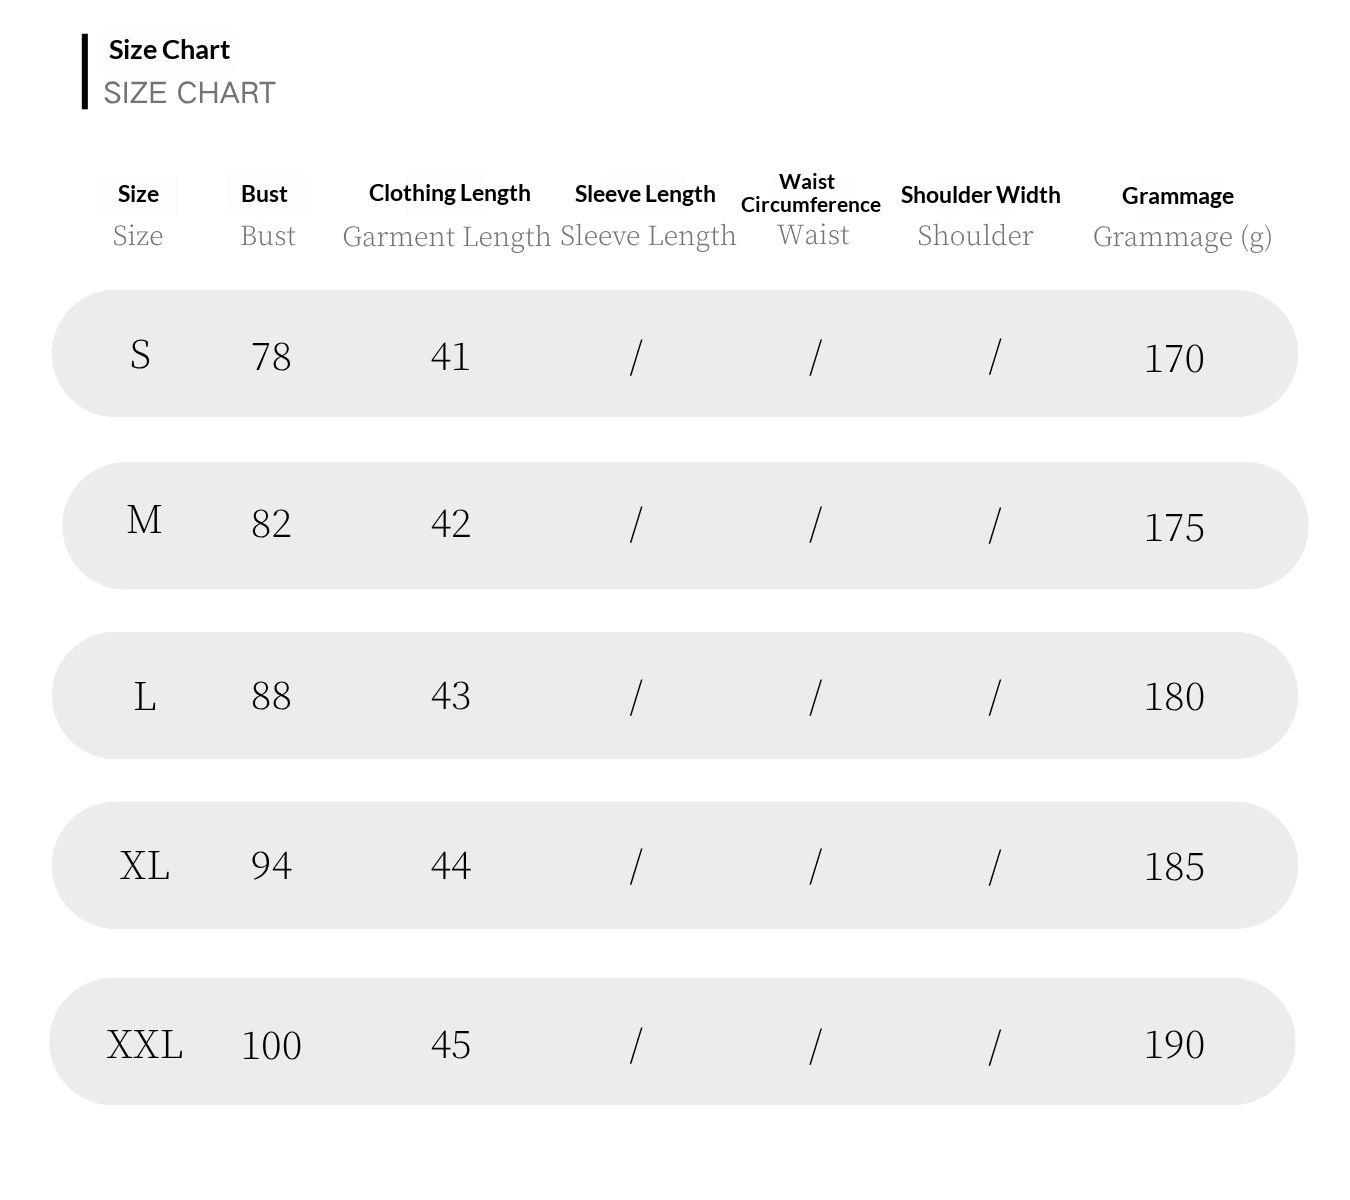Select the garment length value 42

click(x=450, y=524)
